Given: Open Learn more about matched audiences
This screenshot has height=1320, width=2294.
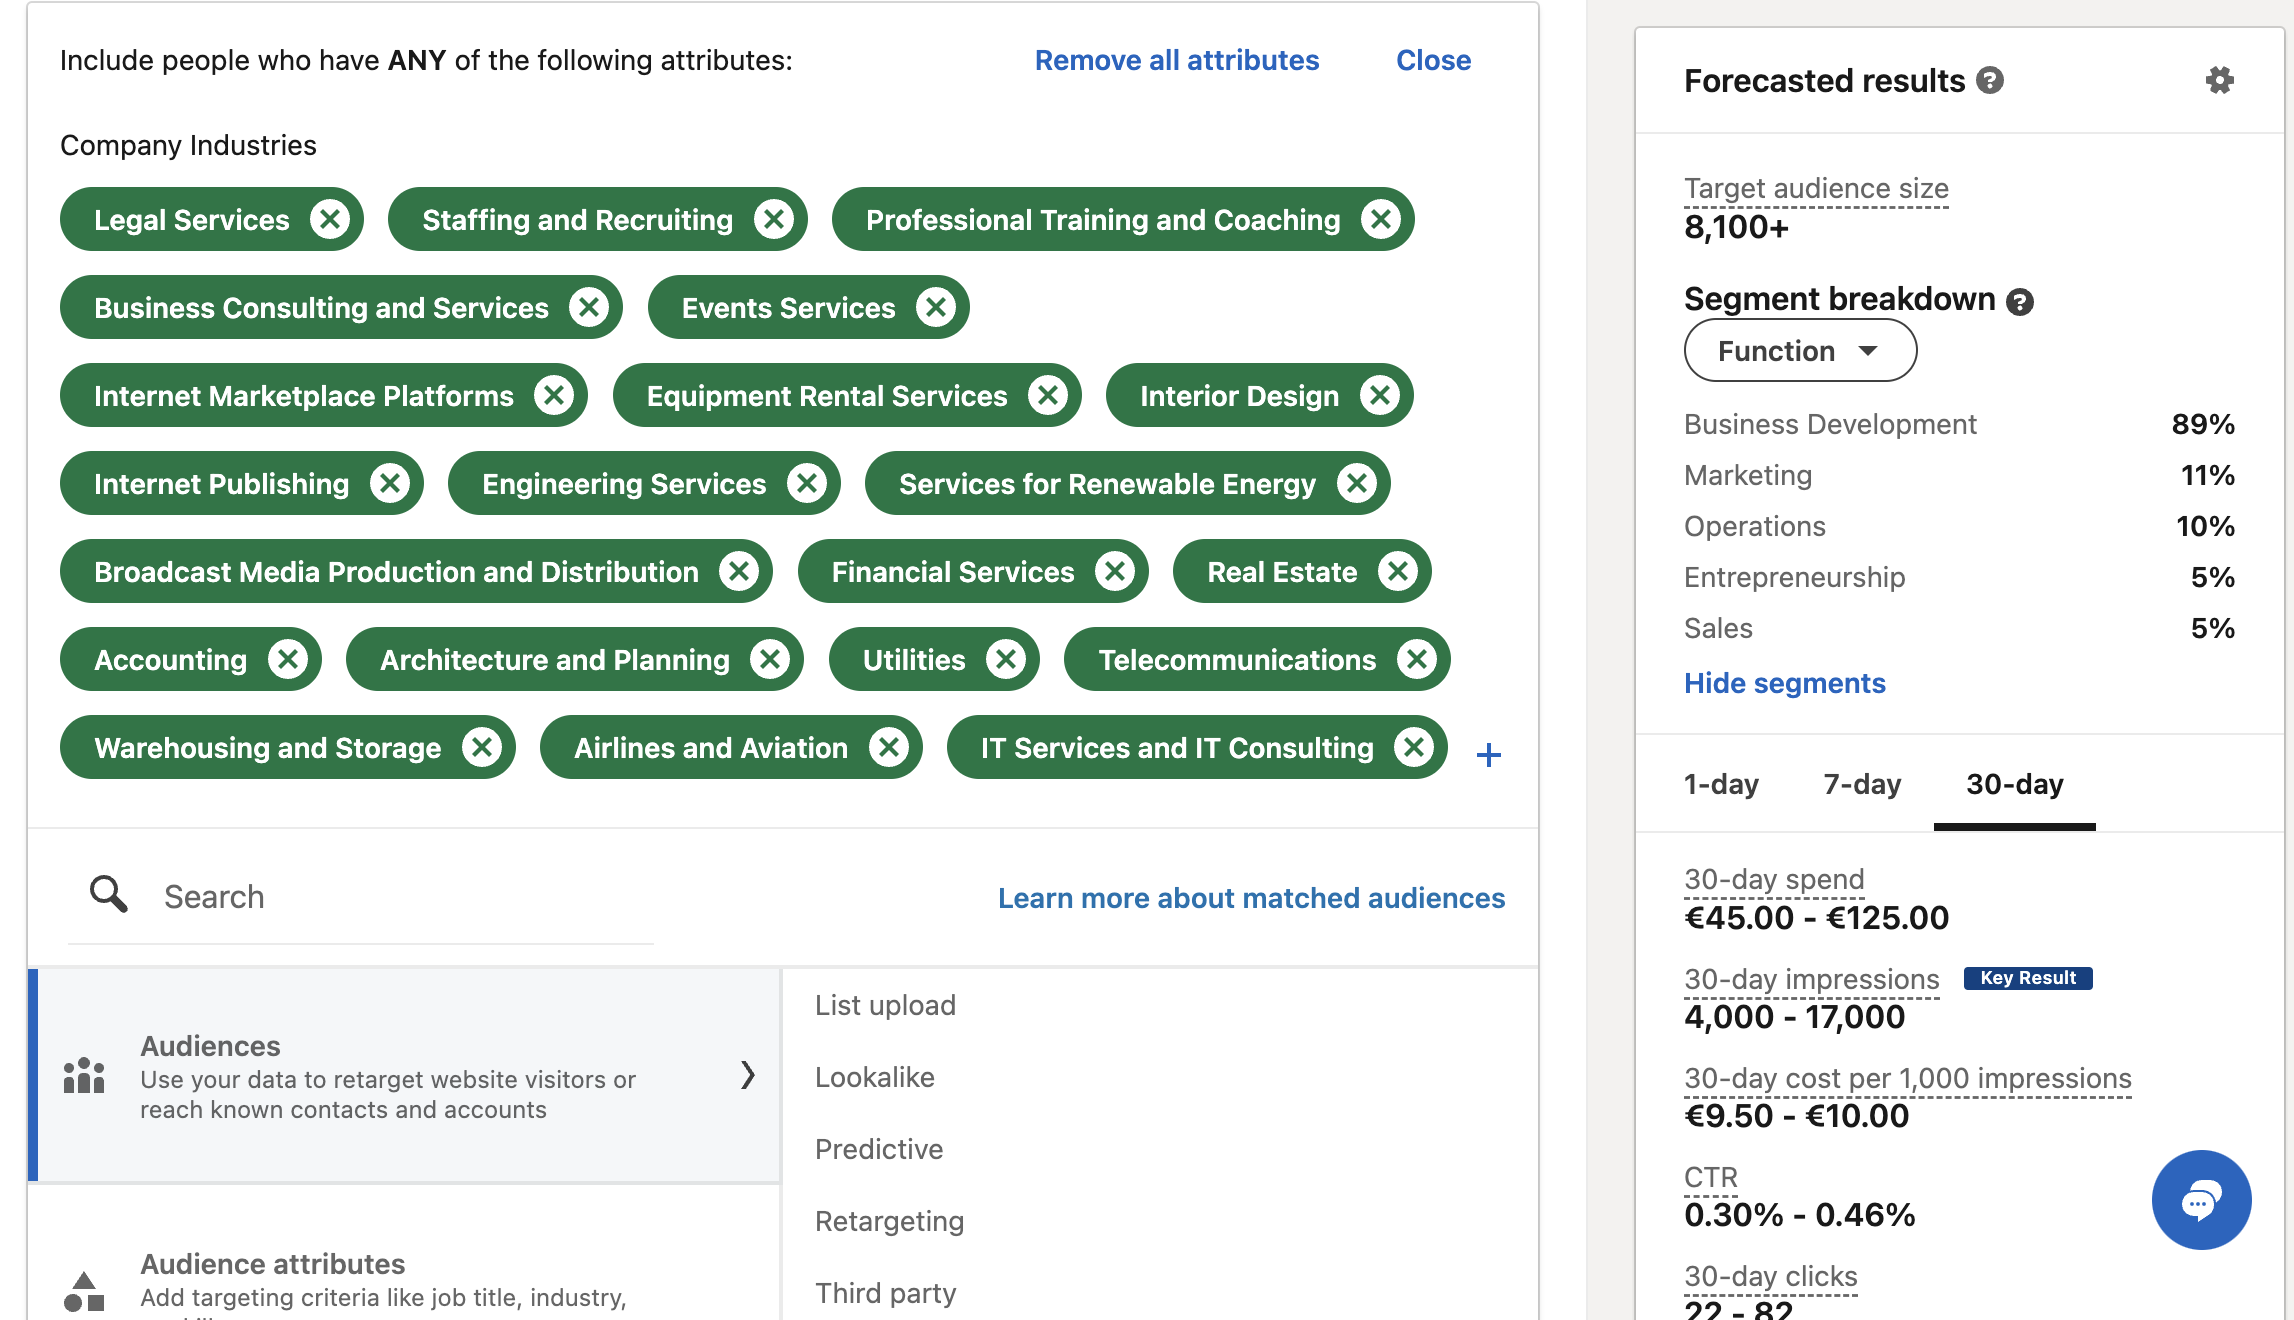Looking at the screenshot, I should click(1251, 897).
